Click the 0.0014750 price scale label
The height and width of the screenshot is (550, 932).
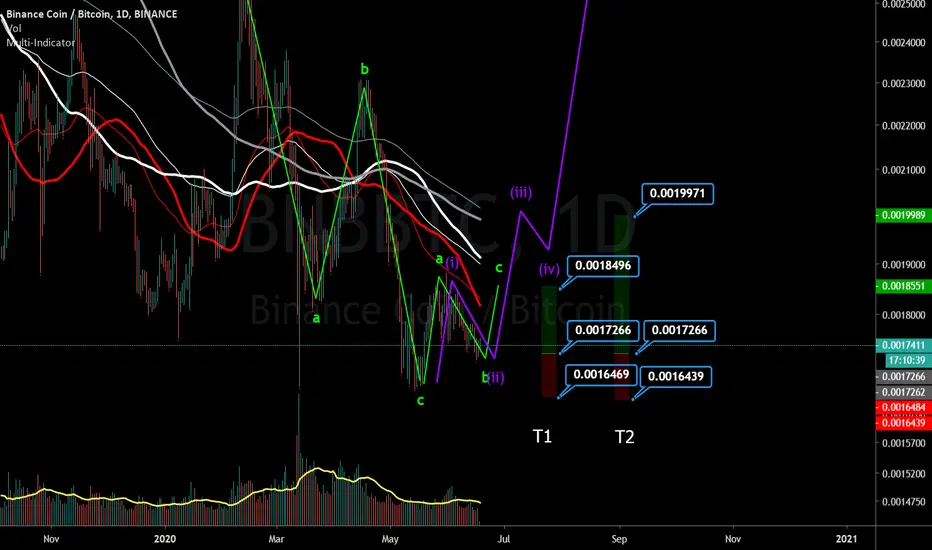click(x=903, y=502)
